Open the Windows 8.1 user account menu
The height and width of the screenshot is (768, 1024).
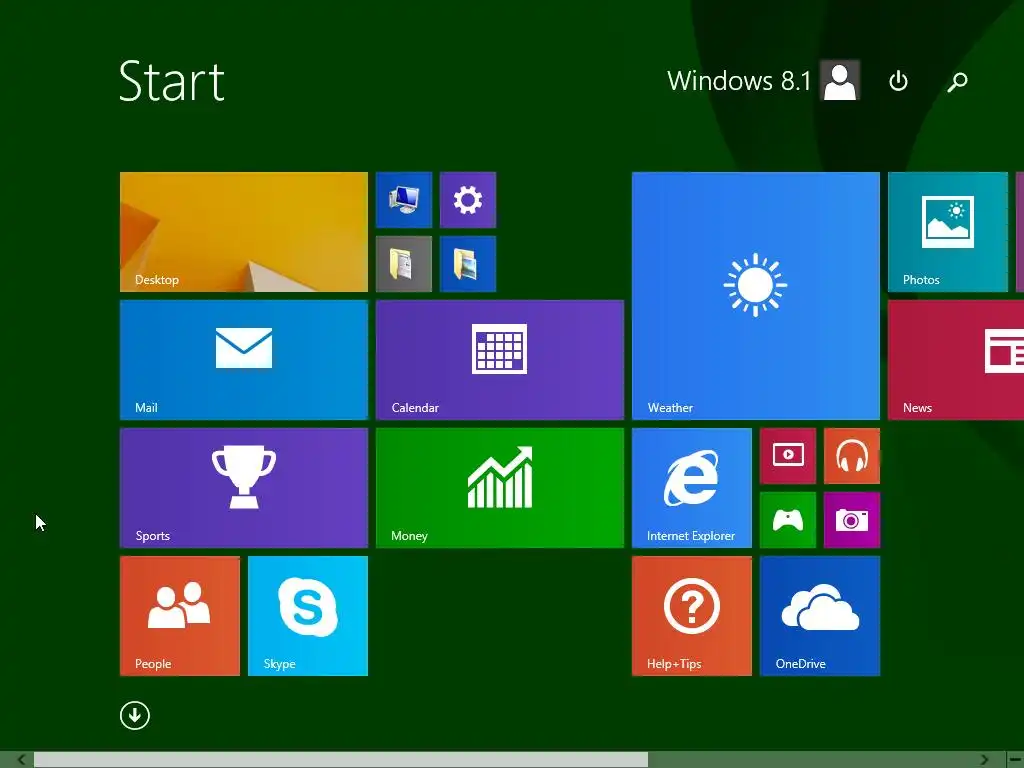763,80
